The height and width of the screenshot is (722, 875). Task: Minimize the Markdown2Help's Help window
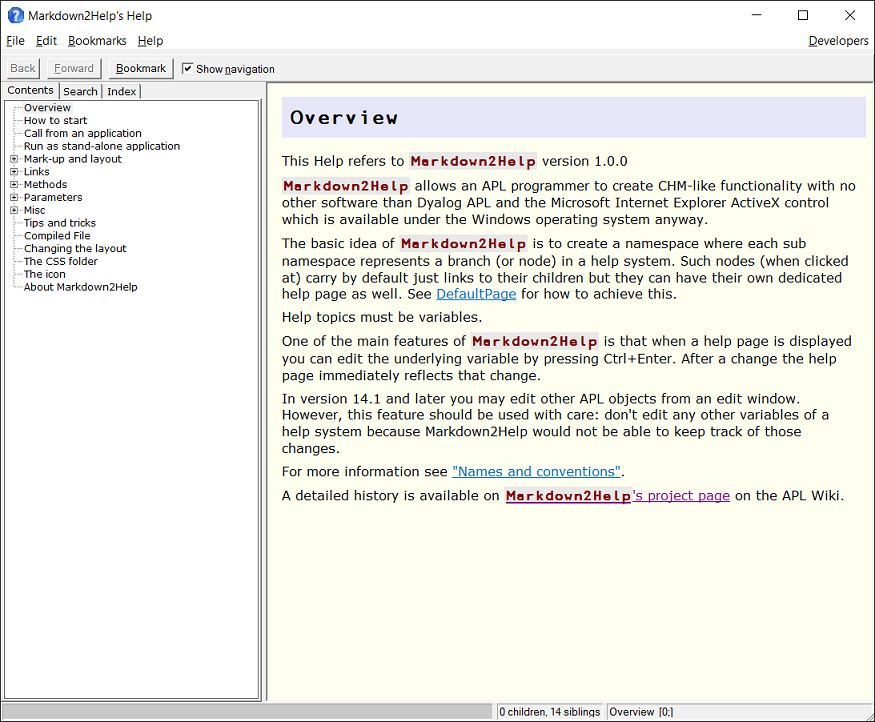pyautogui.click(x=757, y=15)
